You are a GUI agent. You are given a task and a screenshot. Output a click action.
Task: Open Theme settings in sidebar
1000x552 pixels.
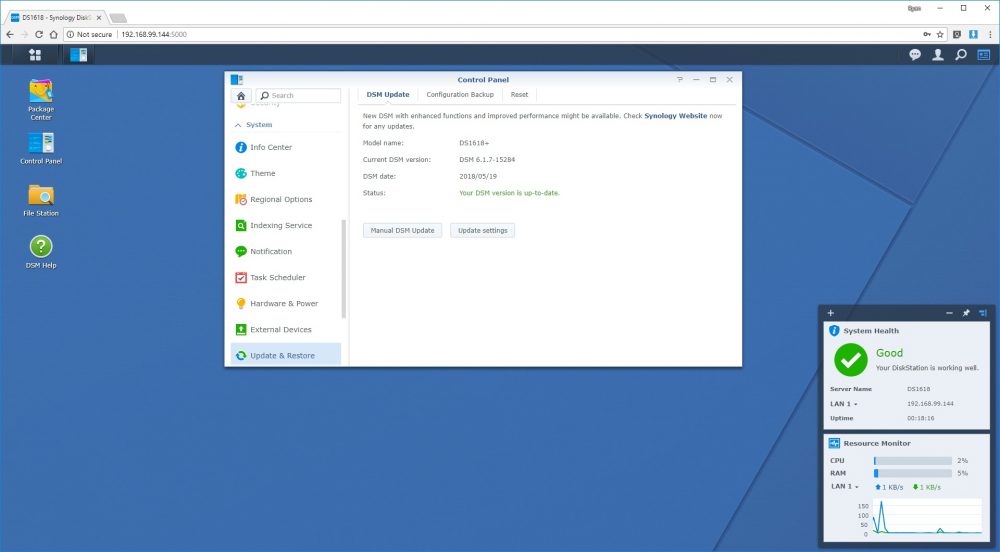pyautogui.click(x=285, y=173)
